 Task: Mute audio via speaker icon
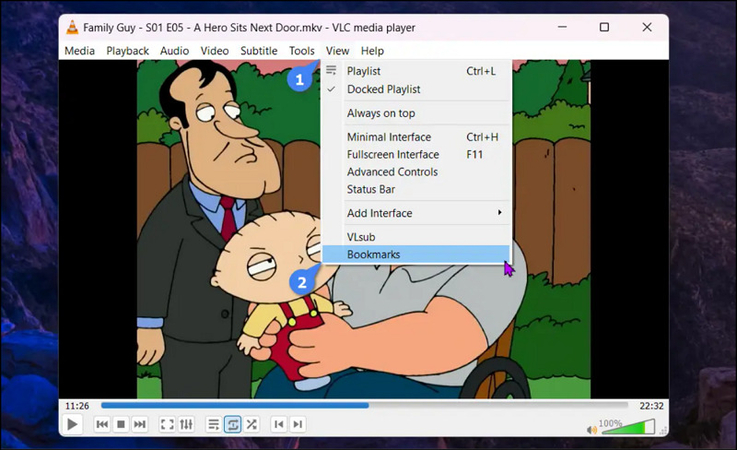tap(591, 430)
